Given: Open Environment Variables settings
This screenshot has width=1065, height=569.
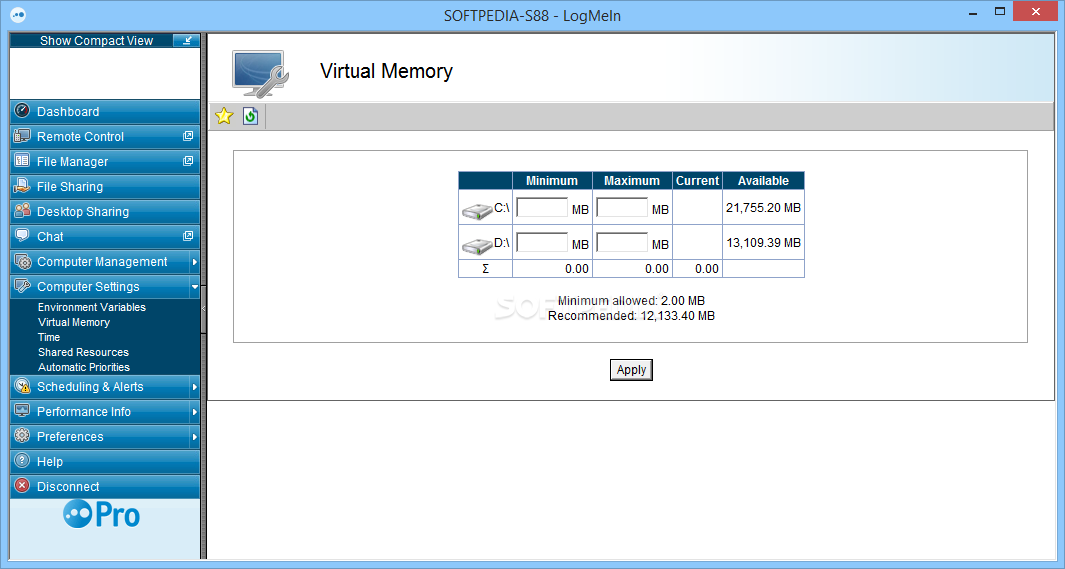Looking at the screenshot, I should coord(92,307).
